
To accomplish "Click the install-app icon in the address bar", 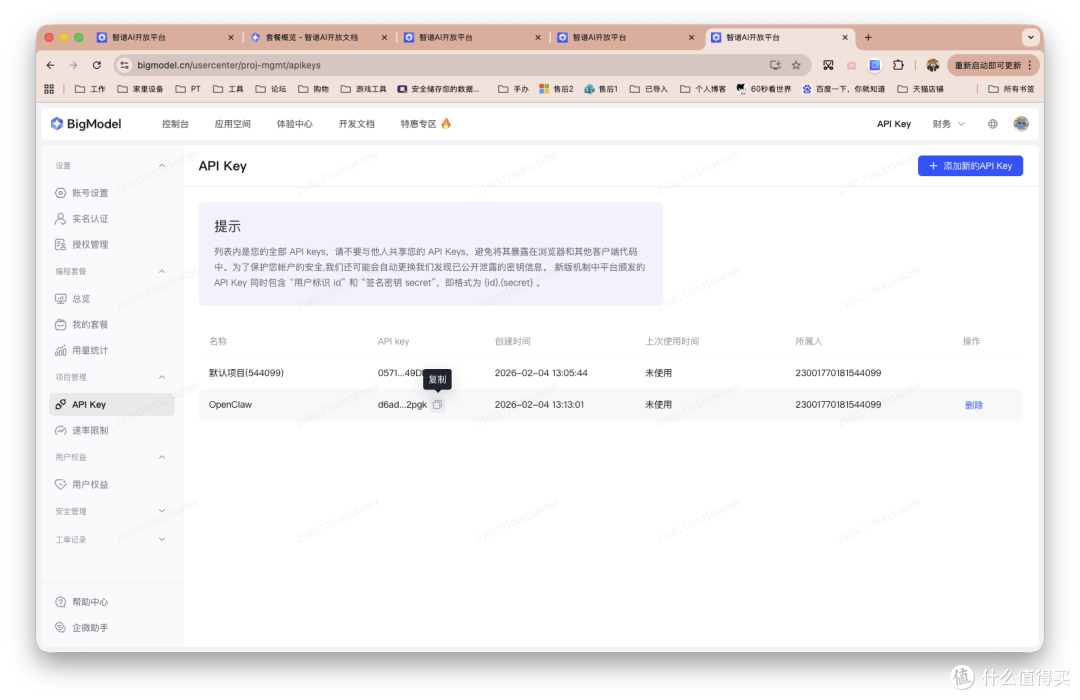I will tap(775, 65).
